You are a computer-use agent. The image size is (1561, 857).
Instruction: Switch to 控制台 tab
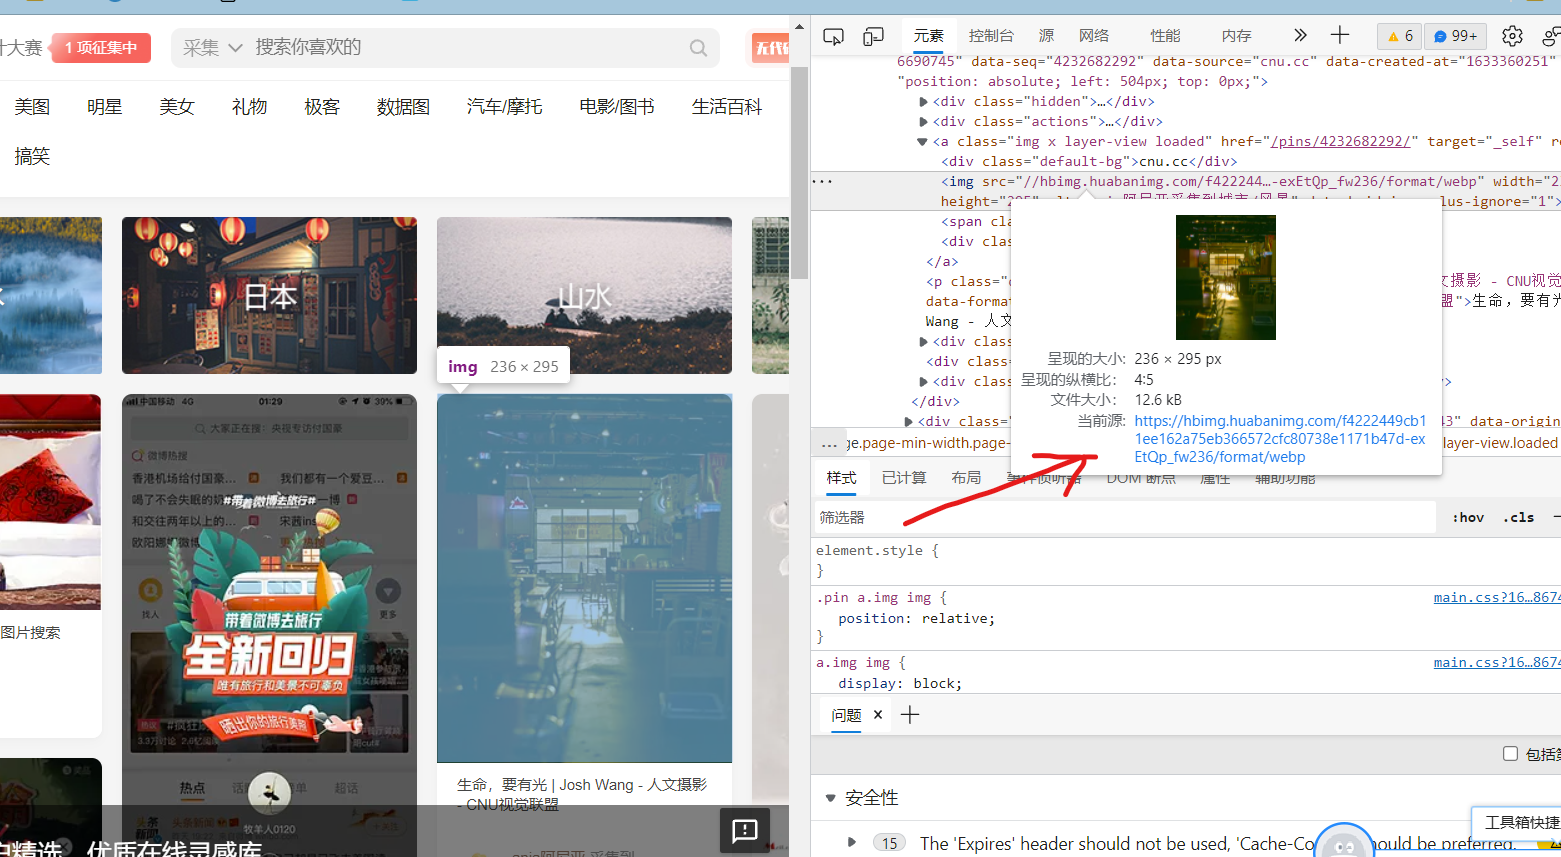pos(991,36)
